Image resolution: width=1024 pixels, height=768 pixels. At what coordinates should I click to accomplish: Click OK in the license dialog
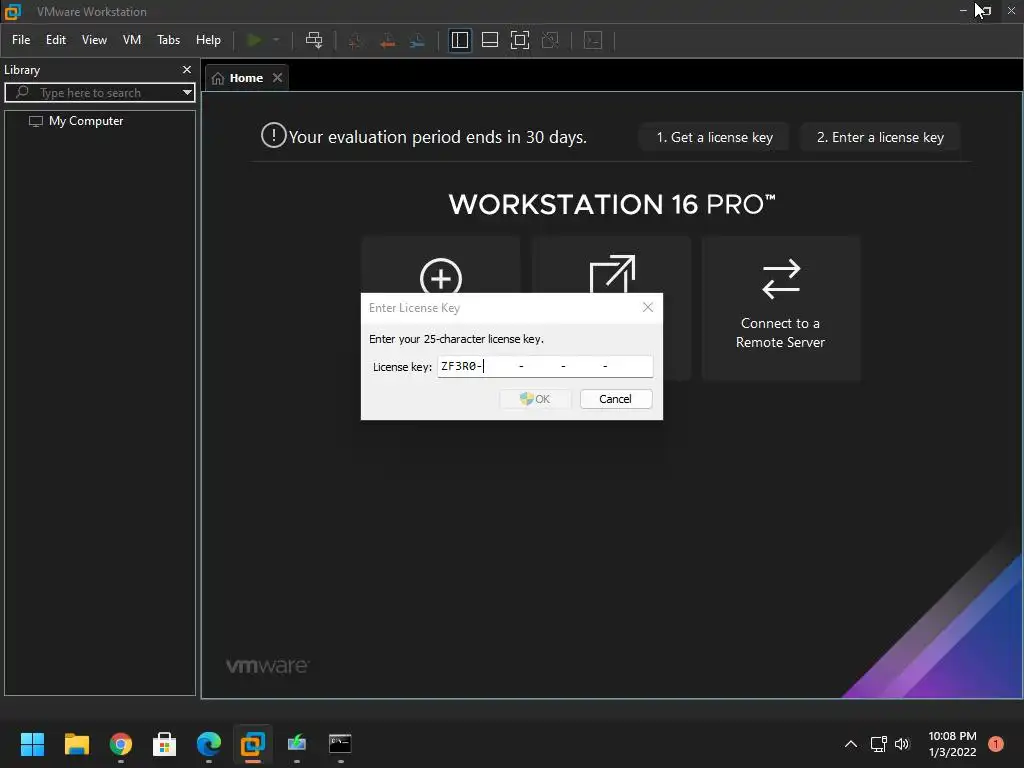[536, 399]
